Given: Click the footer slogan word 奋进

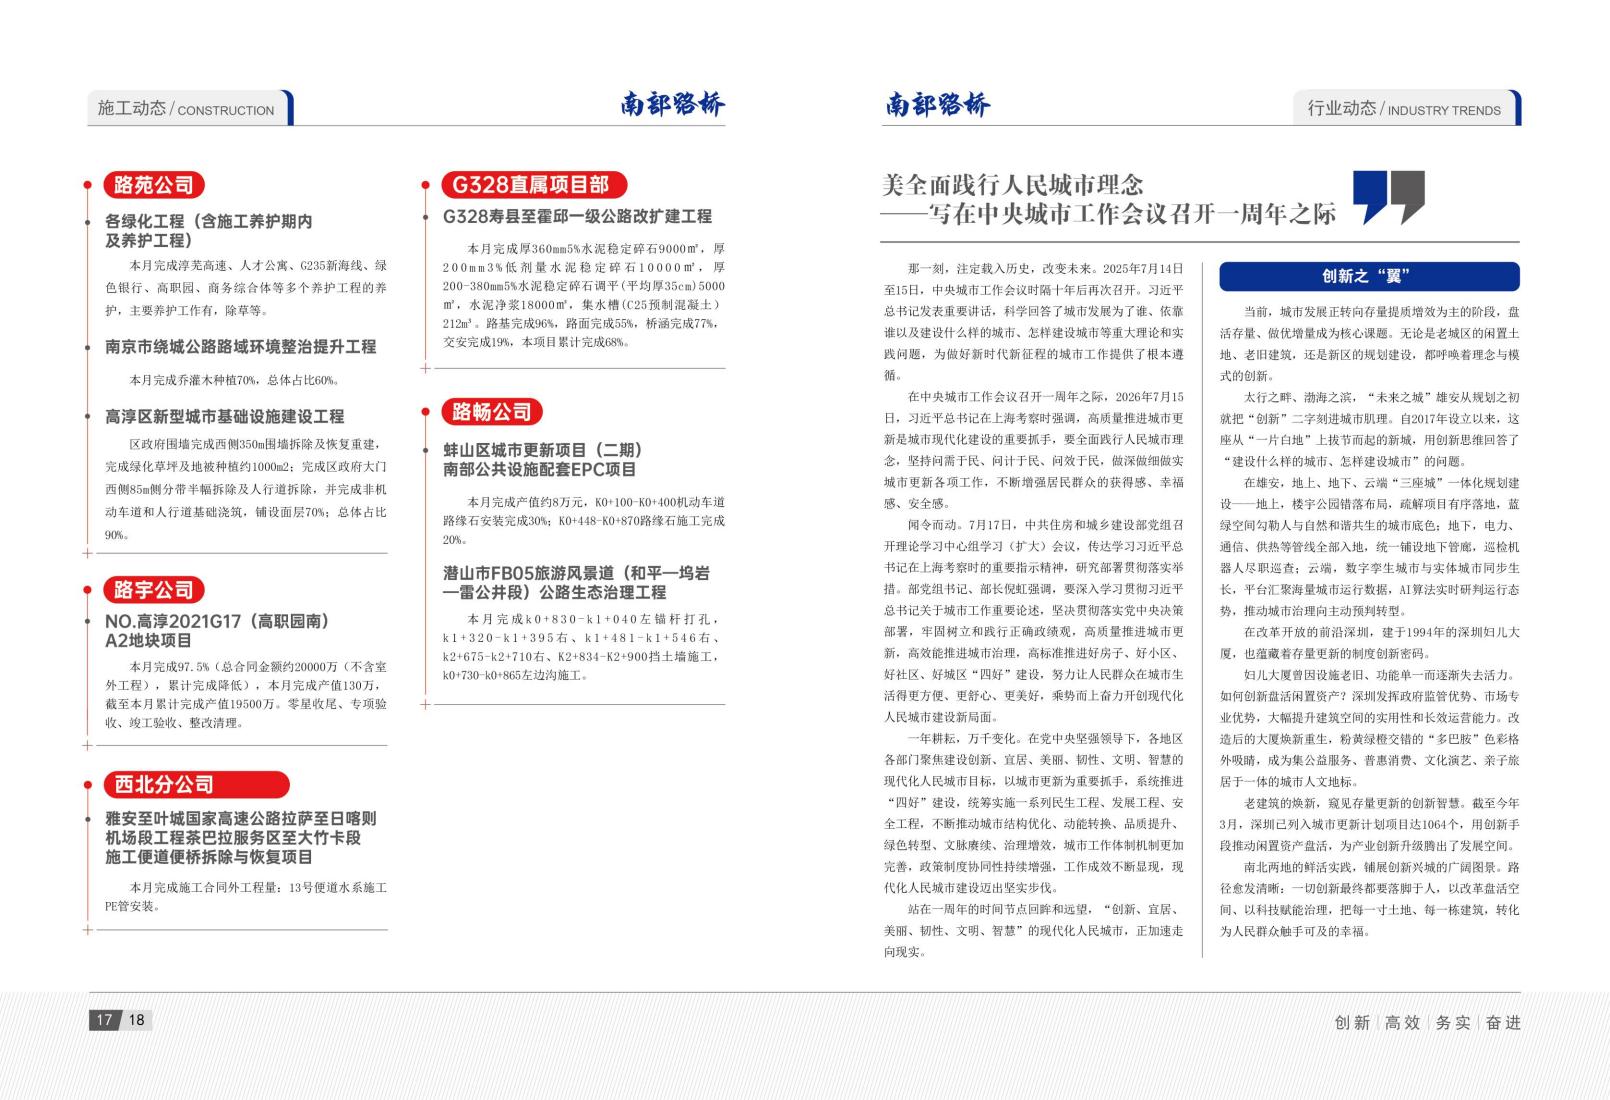Looking at the screenshot, I should (x=1503, y=1022).
